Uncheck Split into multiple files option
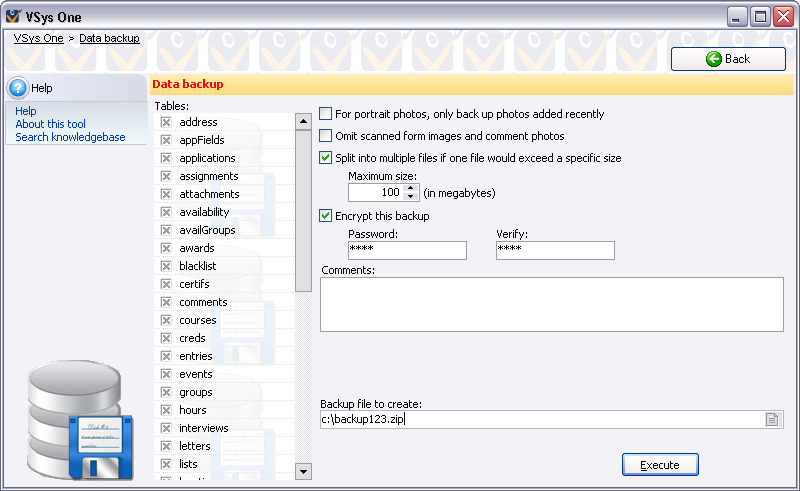Image resolution: width=800 pixels, height=491 pixels. click(x=326, y=158)
